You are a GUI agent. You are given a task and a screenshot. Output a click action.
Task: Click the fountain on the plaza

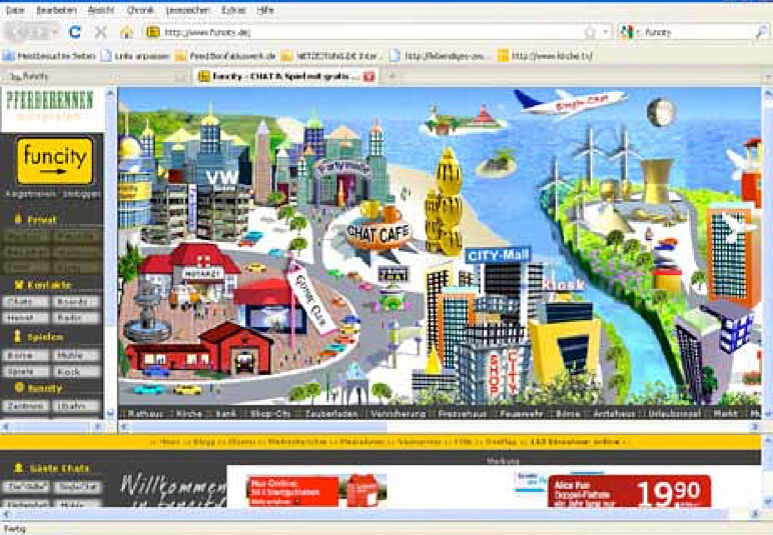click(x=146, y=312)
